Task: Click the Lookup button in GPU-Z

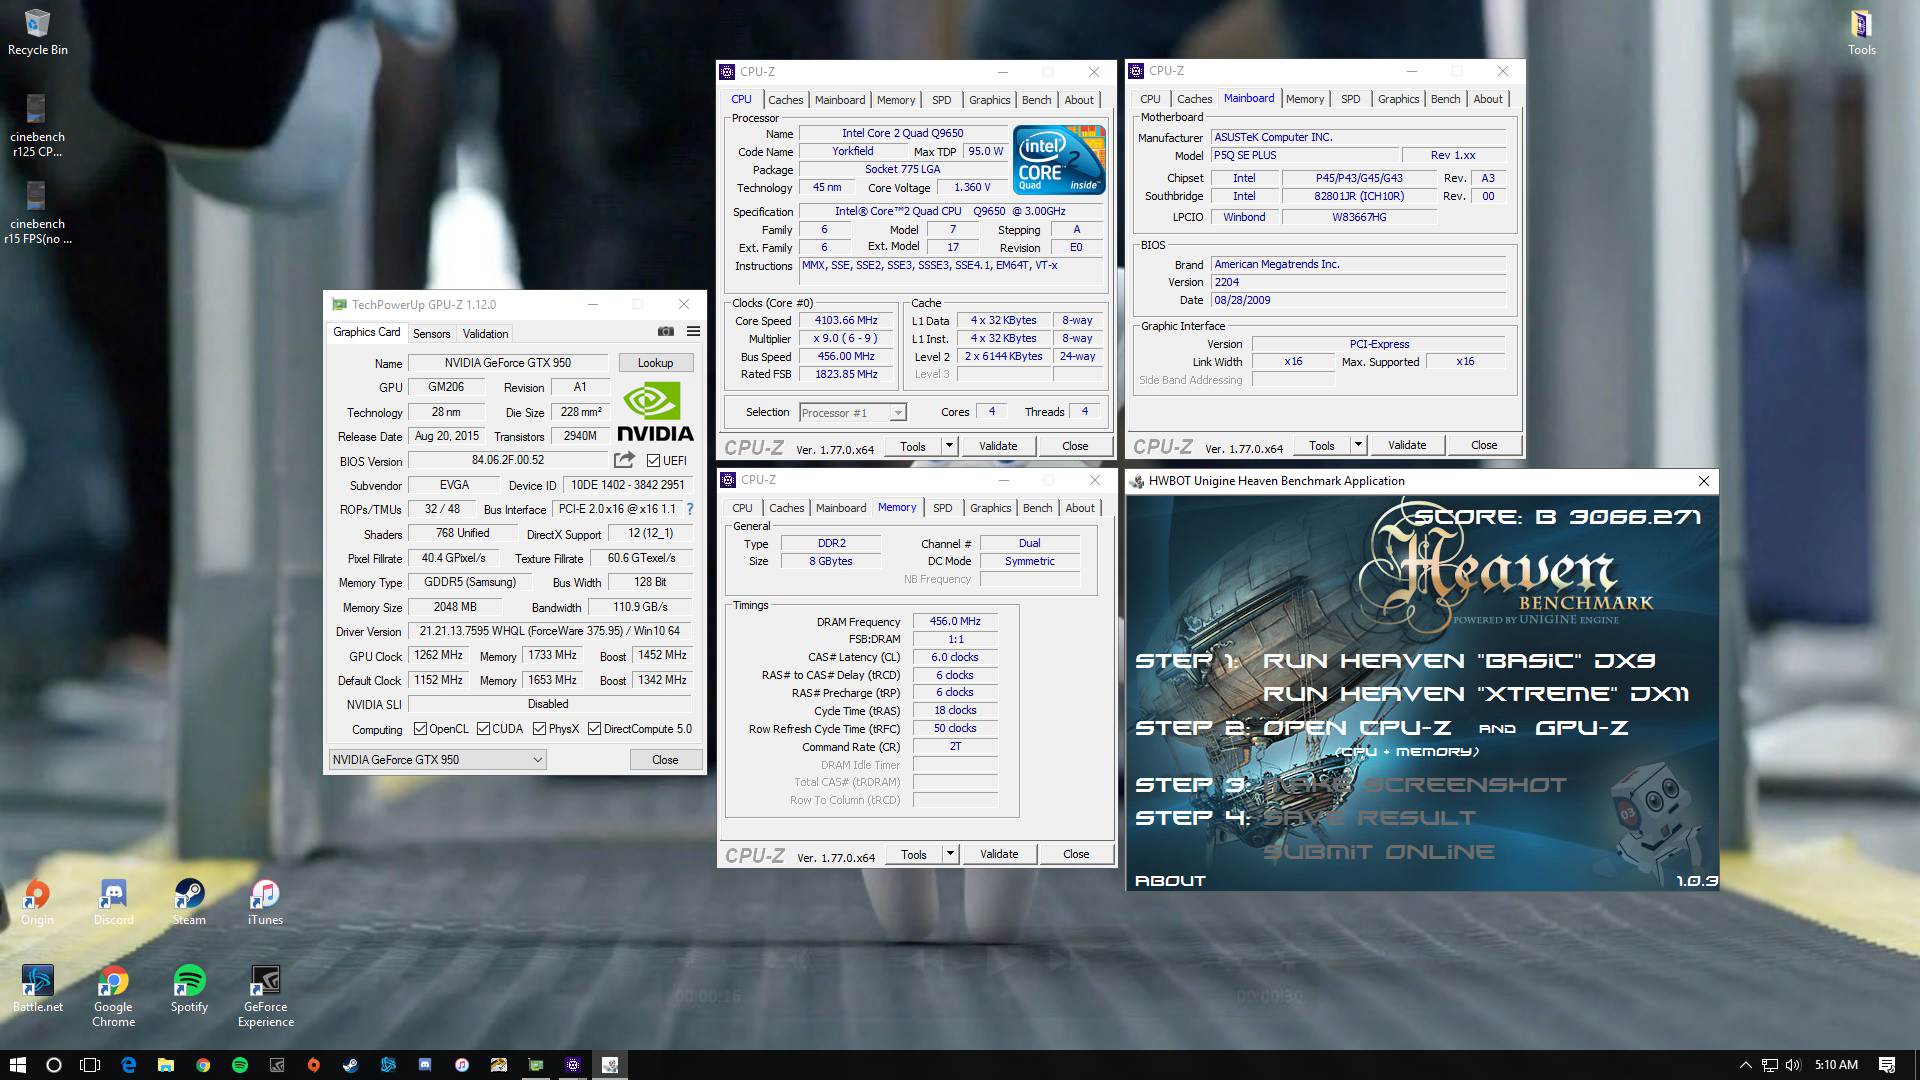Action: (x=655, y=362)
